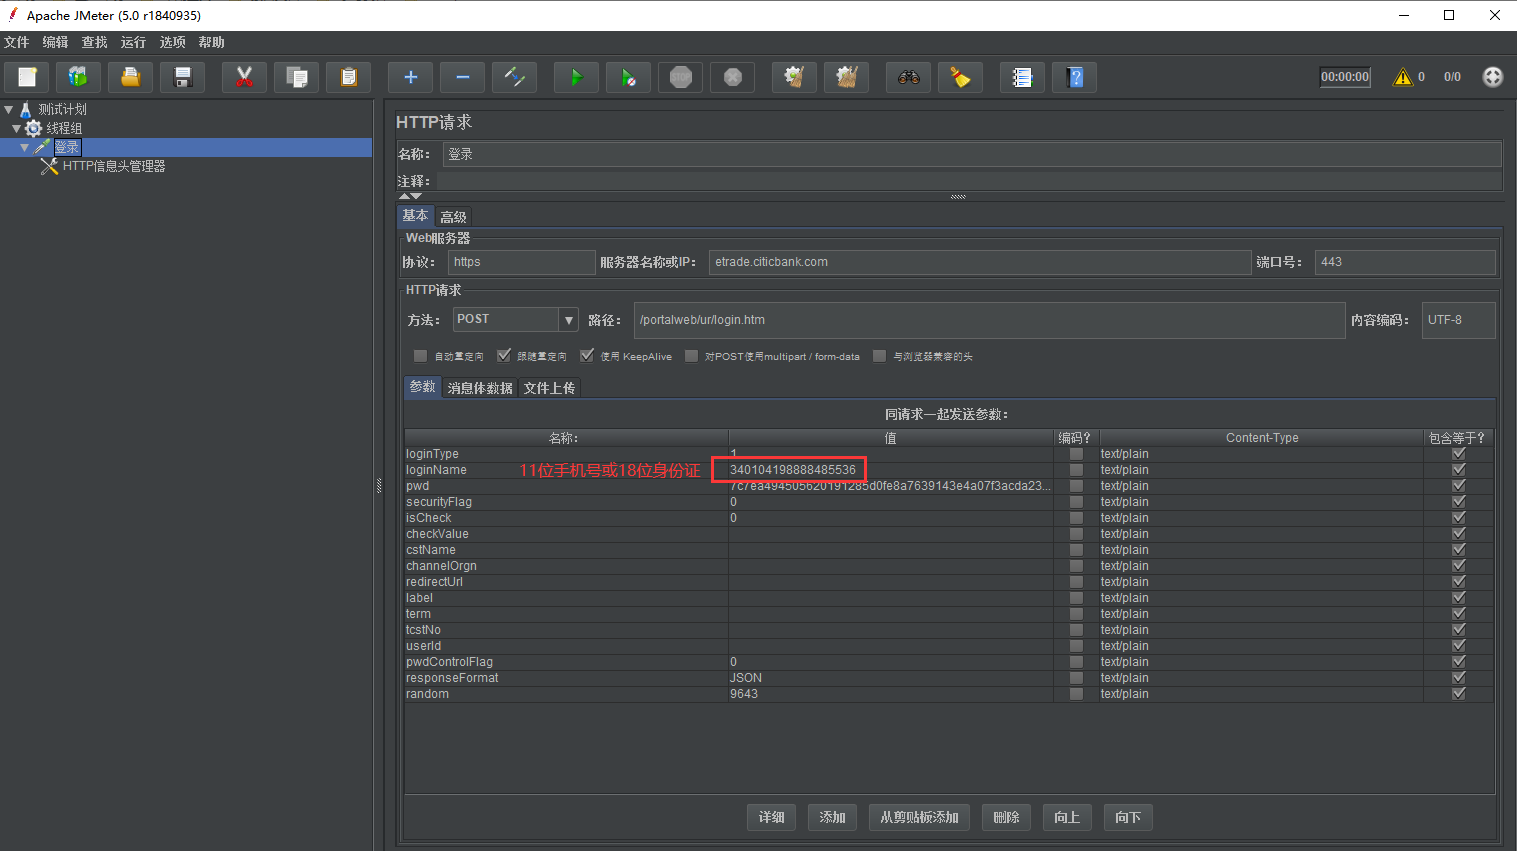
Task: Toggle the 自动重定向 checkbox
Action: click(420, 356)
